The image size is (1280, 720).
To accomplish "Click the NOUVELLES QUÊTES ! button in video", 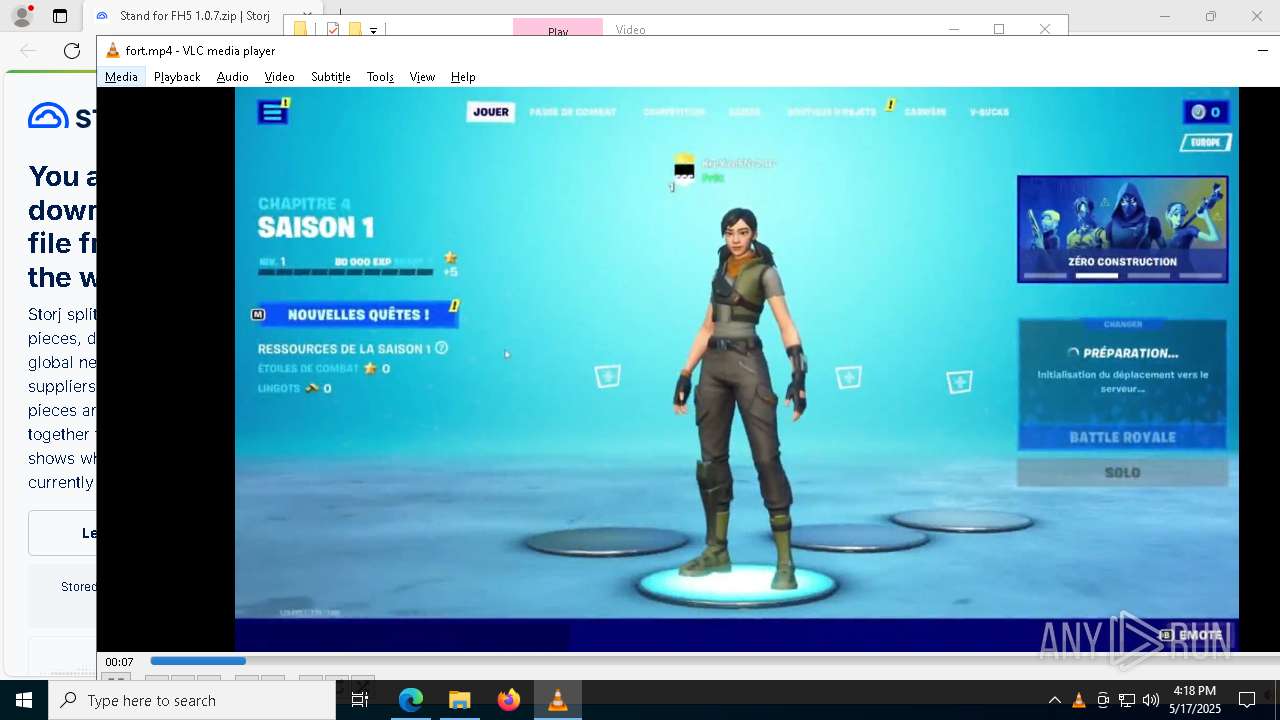I will pyautogui.click(x=357, y=315).
